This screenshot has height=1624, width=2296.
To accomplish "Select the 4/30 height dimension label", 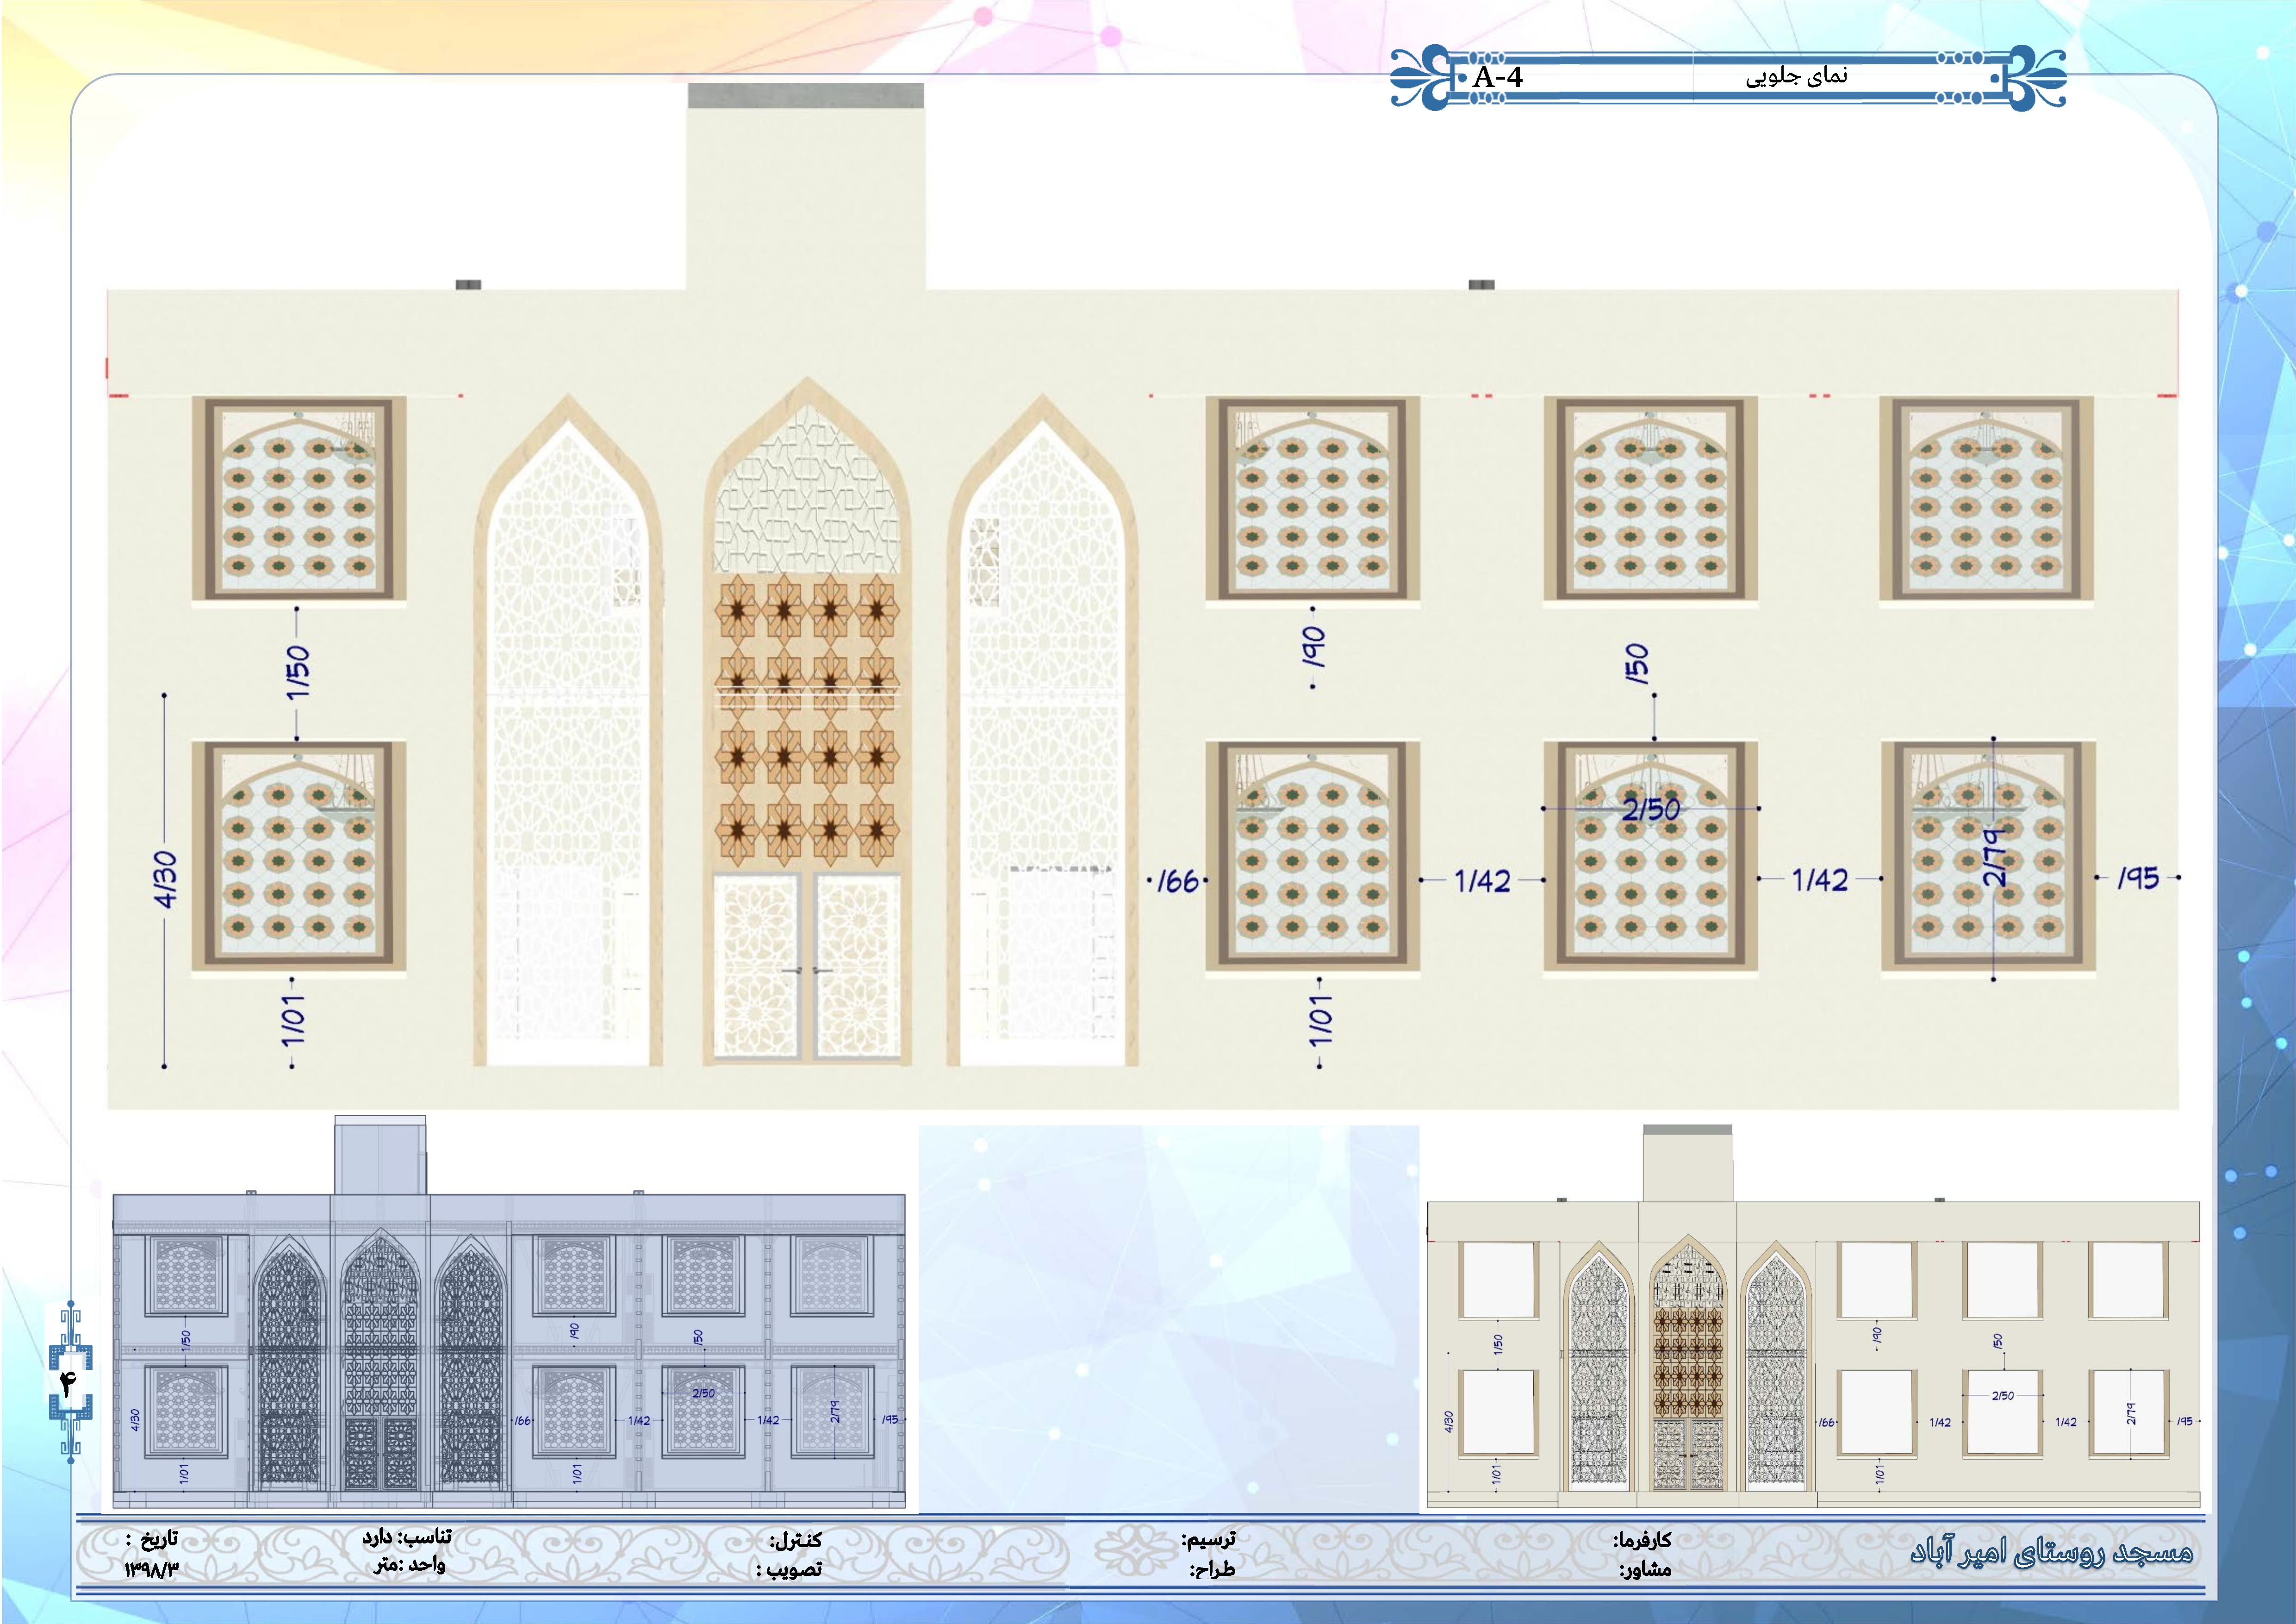I will click(x=165, y=880).
